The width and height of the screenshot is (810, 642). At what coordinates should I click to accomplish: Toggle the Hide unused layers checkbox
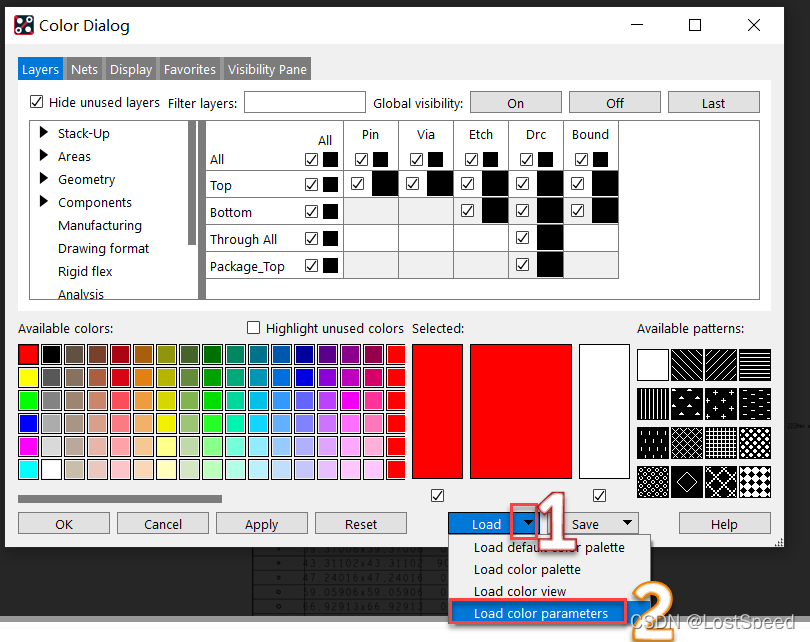(37, 102)
